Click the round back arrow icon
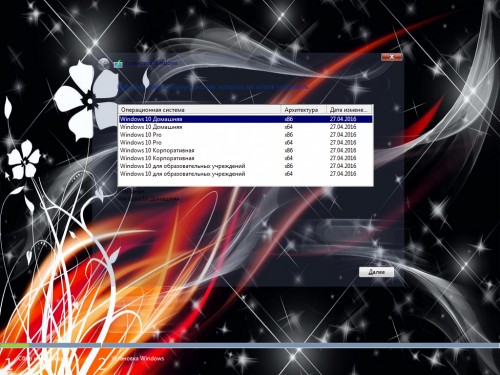Viewport: 500px width, 375px height. click(x=104, y=63)
